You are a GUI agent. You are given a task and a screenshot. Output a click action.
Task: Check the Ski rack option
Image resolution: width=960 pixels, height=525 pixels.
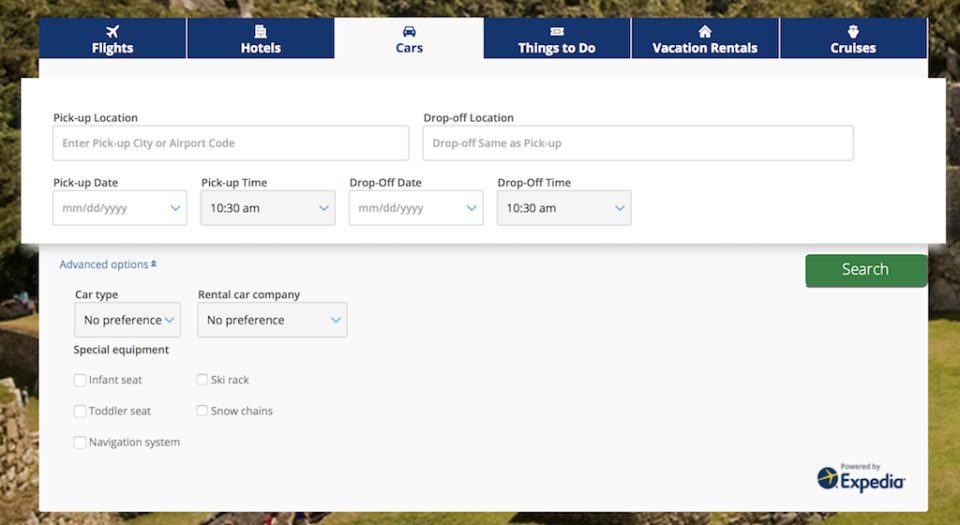pos(202,380)
